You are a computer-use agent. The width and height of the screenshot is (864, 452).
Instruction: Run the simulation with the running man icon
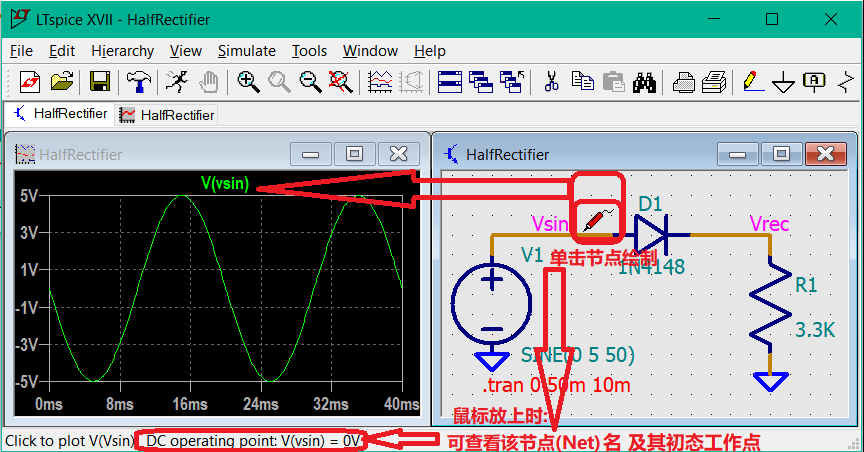(x=177, y=82)
